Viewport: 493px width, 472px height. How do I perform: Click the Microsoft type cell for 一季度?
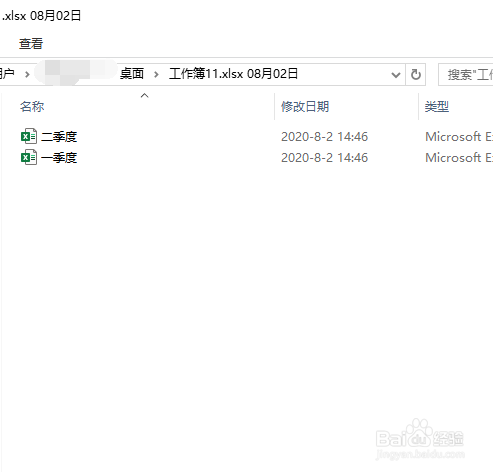pos(459,158)
